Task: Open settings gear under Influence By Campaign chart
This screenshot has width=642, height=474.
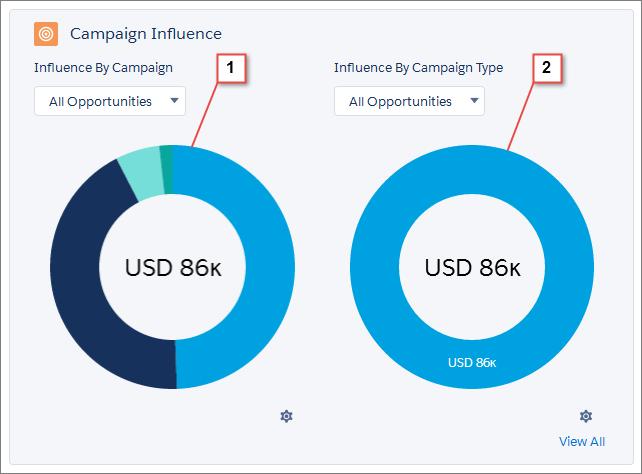Action: (286, 416)
